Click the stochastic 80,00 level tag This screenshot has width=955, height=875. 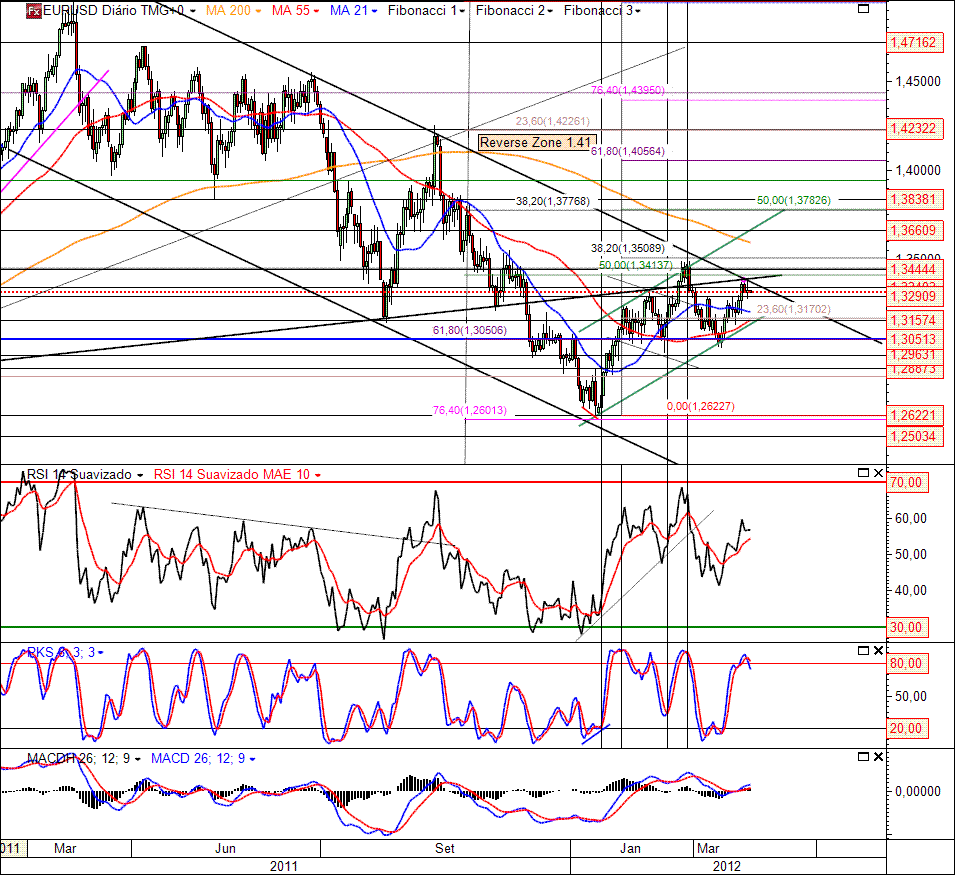coord(906,664)
